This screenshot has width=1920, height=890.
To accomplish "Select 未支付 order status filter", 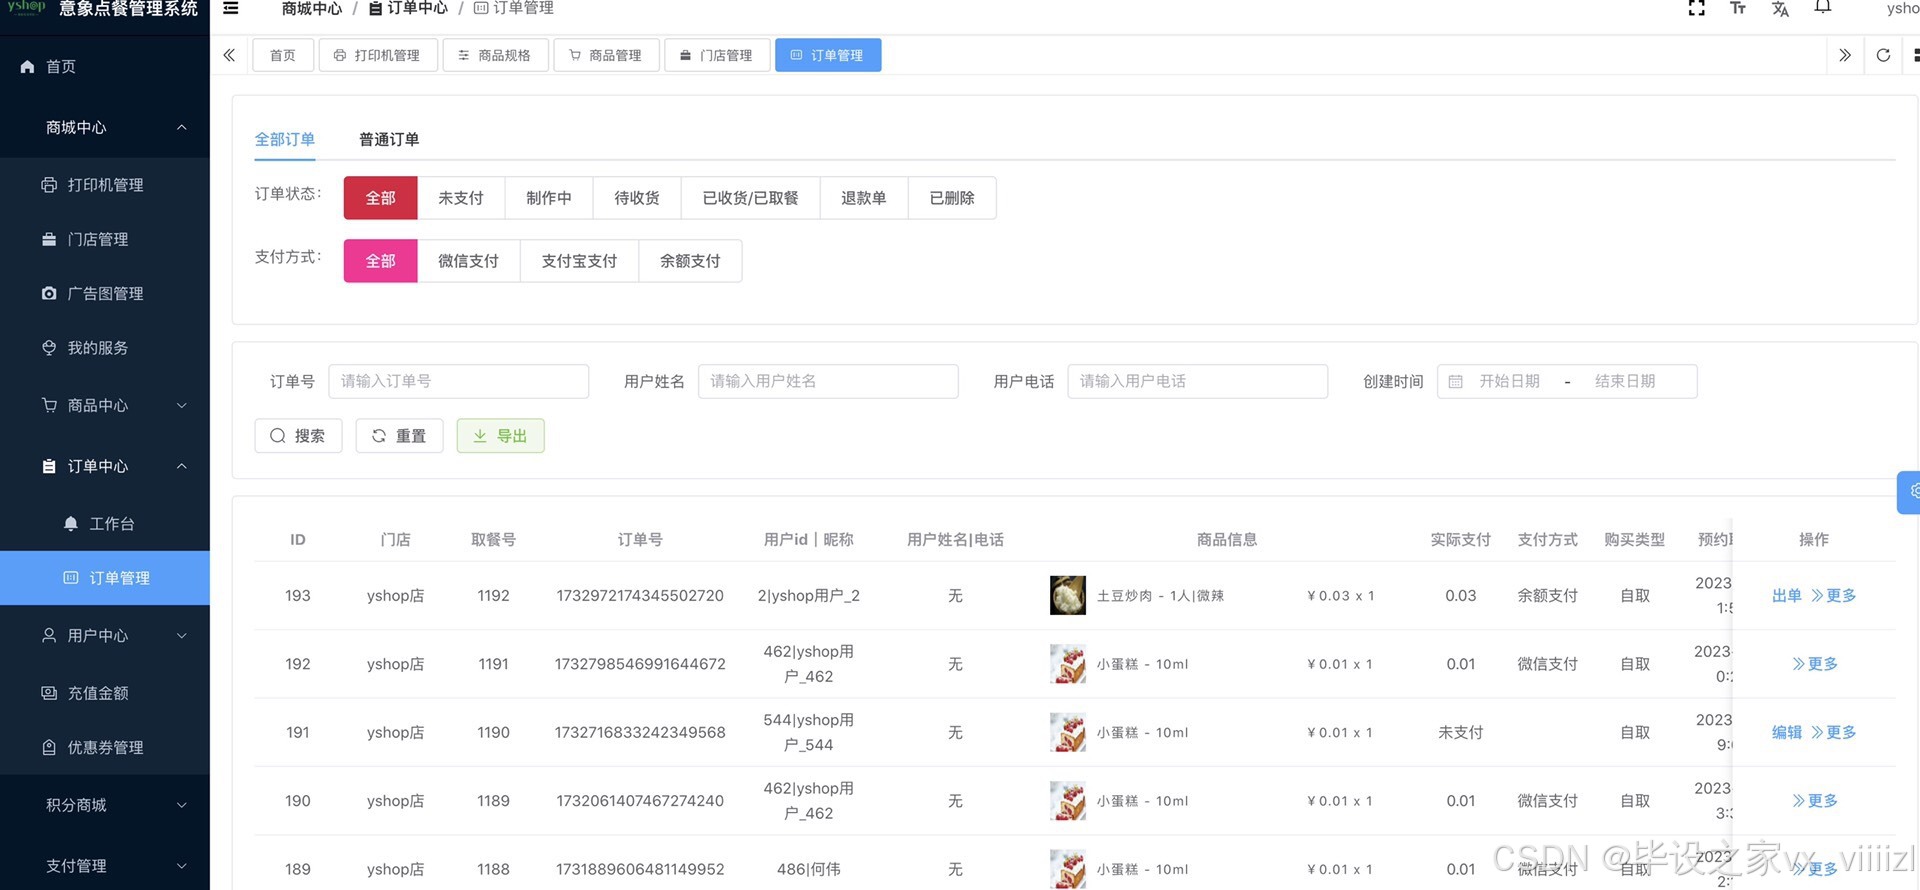I will point(461,198).
